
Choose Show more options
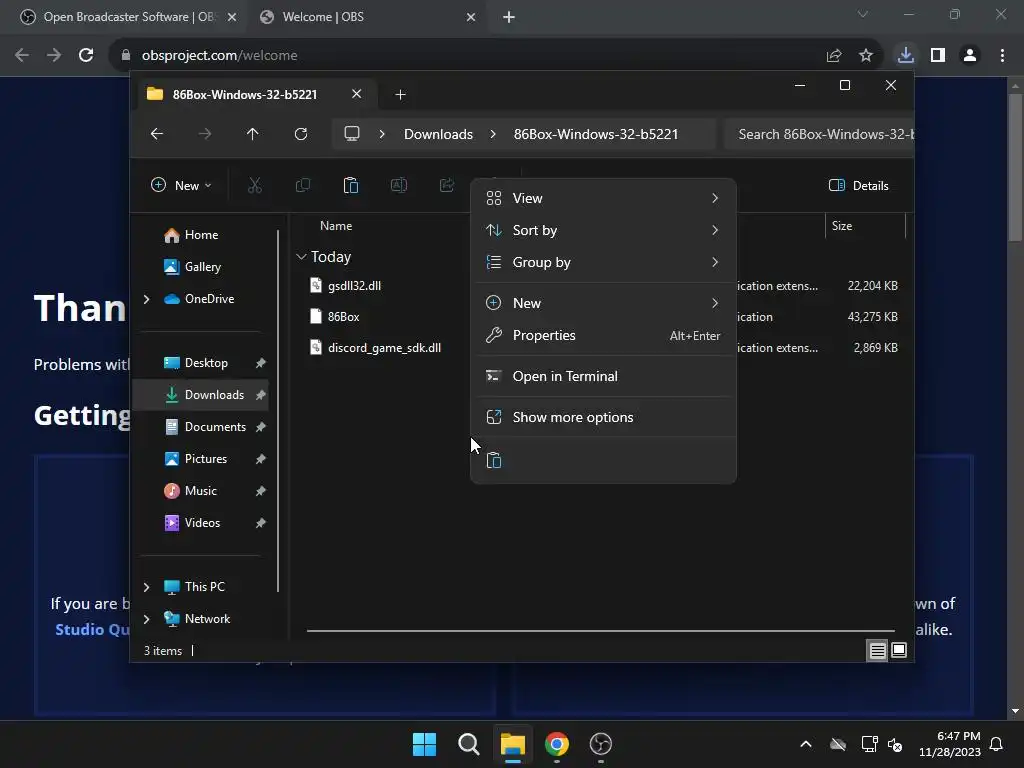pyautogui.click(x=603, y=417)
